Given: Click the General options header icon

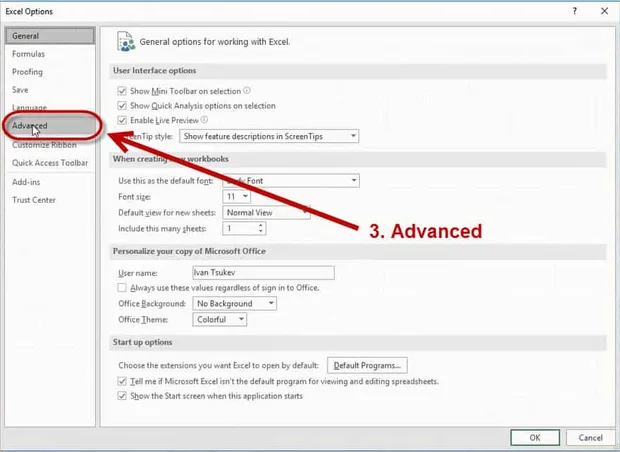Looking at the screenshot, I should 126,42.
